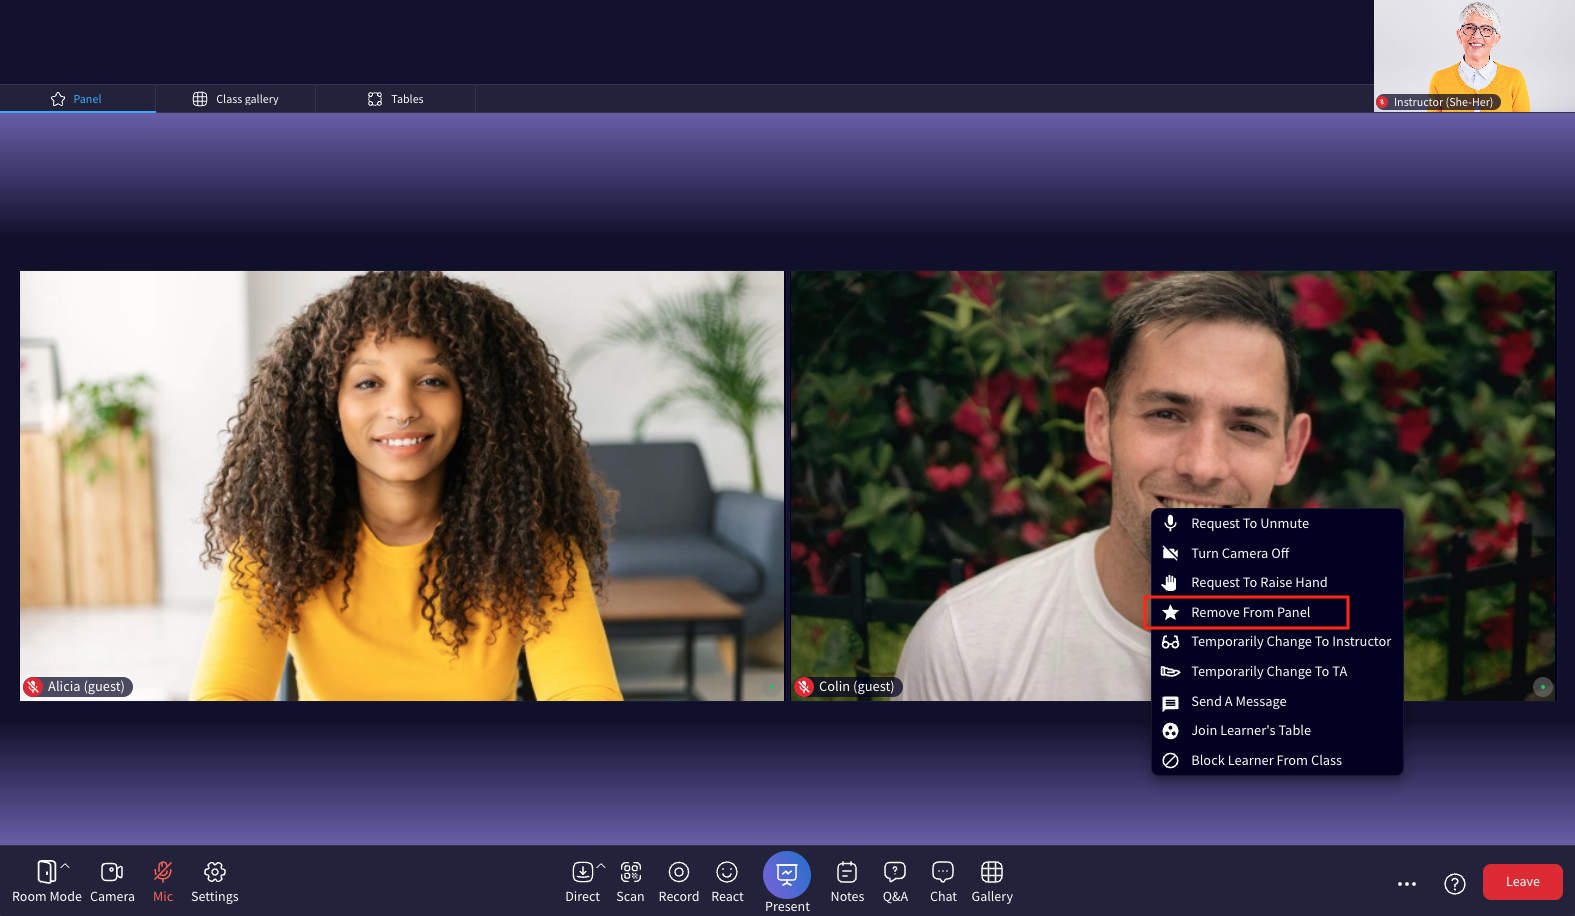The image size is (1575, 916).
Task: Select Join Learner's Table
Action: (x=1277, y=730)
